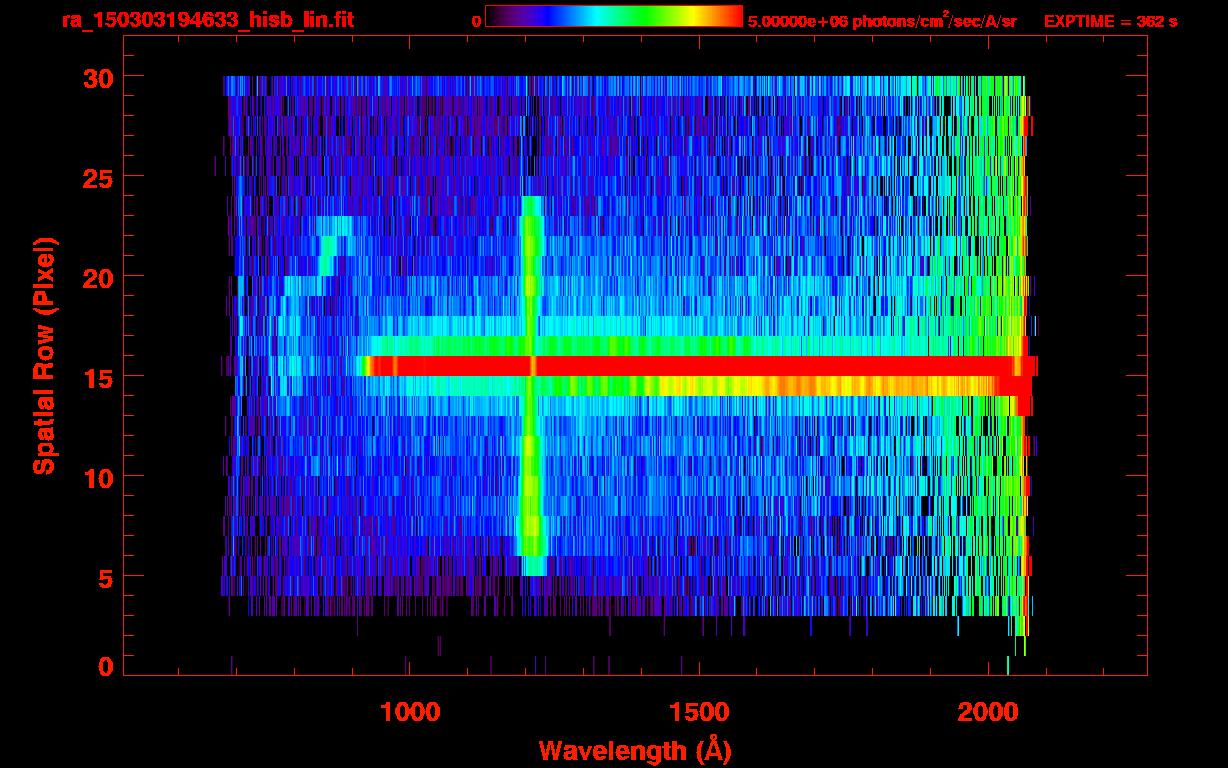The height and width of the screenshot is (768, 1228).
Task: Click the 5.00000e+06 photons/cm²/sec/Å/sr label
Action: [x=882, y=20]
